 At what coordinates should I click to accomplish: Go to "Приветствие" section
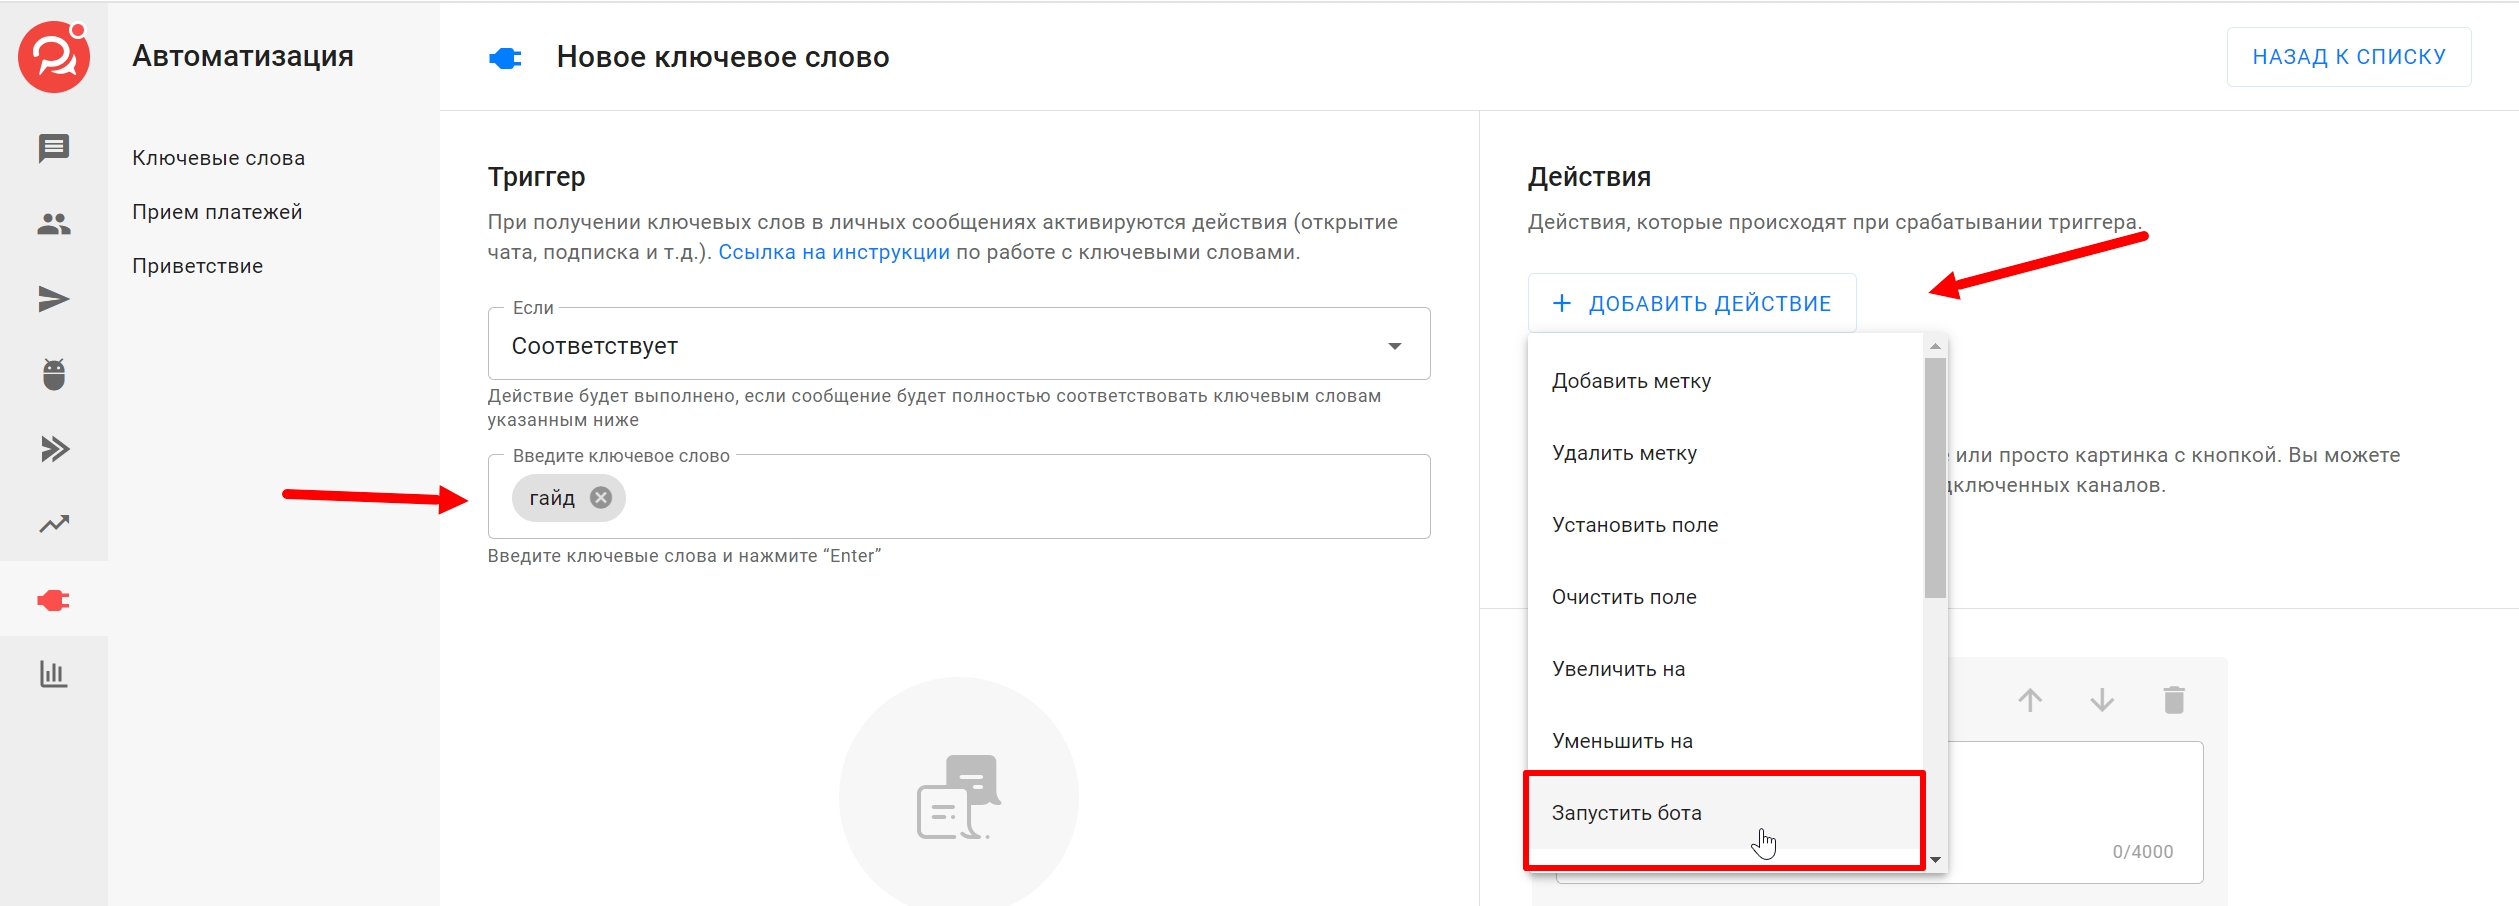tap(198, 266)
